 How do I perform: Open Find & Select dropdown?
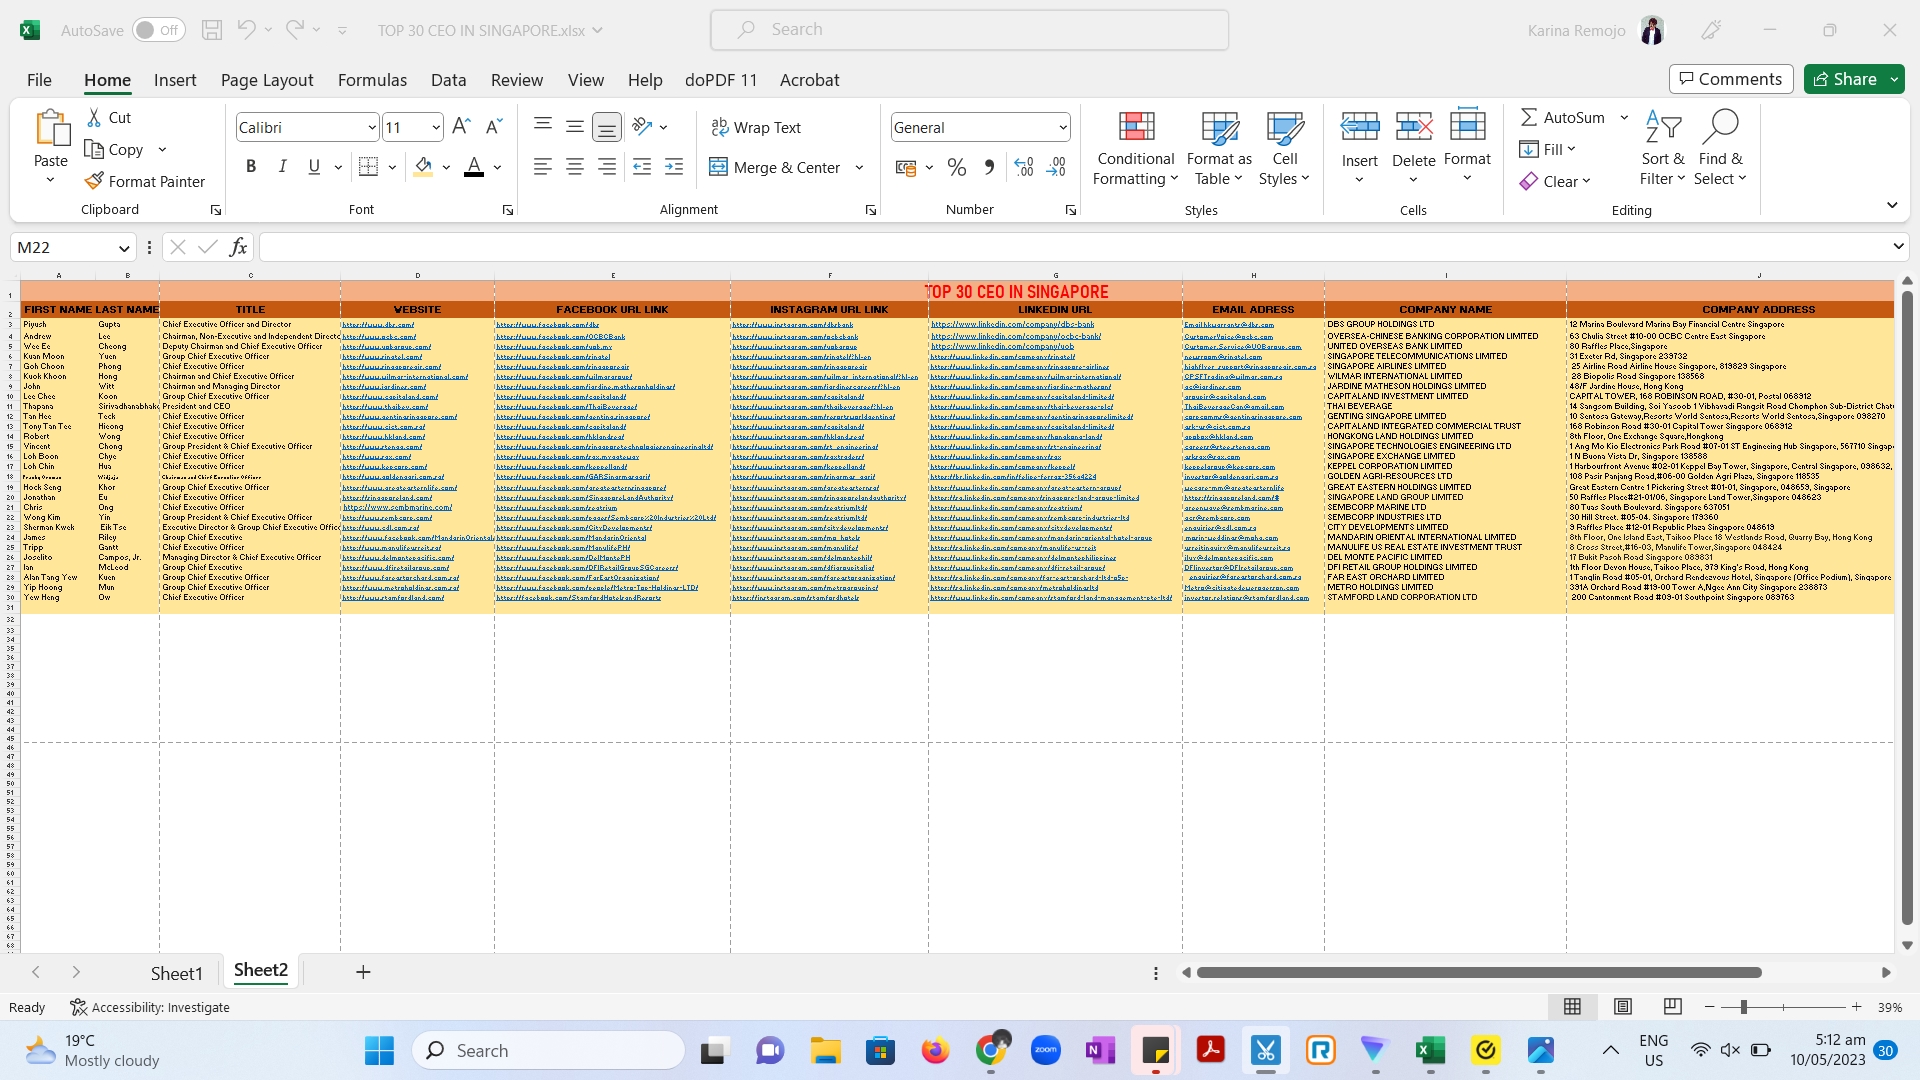tap(1721, 148)
